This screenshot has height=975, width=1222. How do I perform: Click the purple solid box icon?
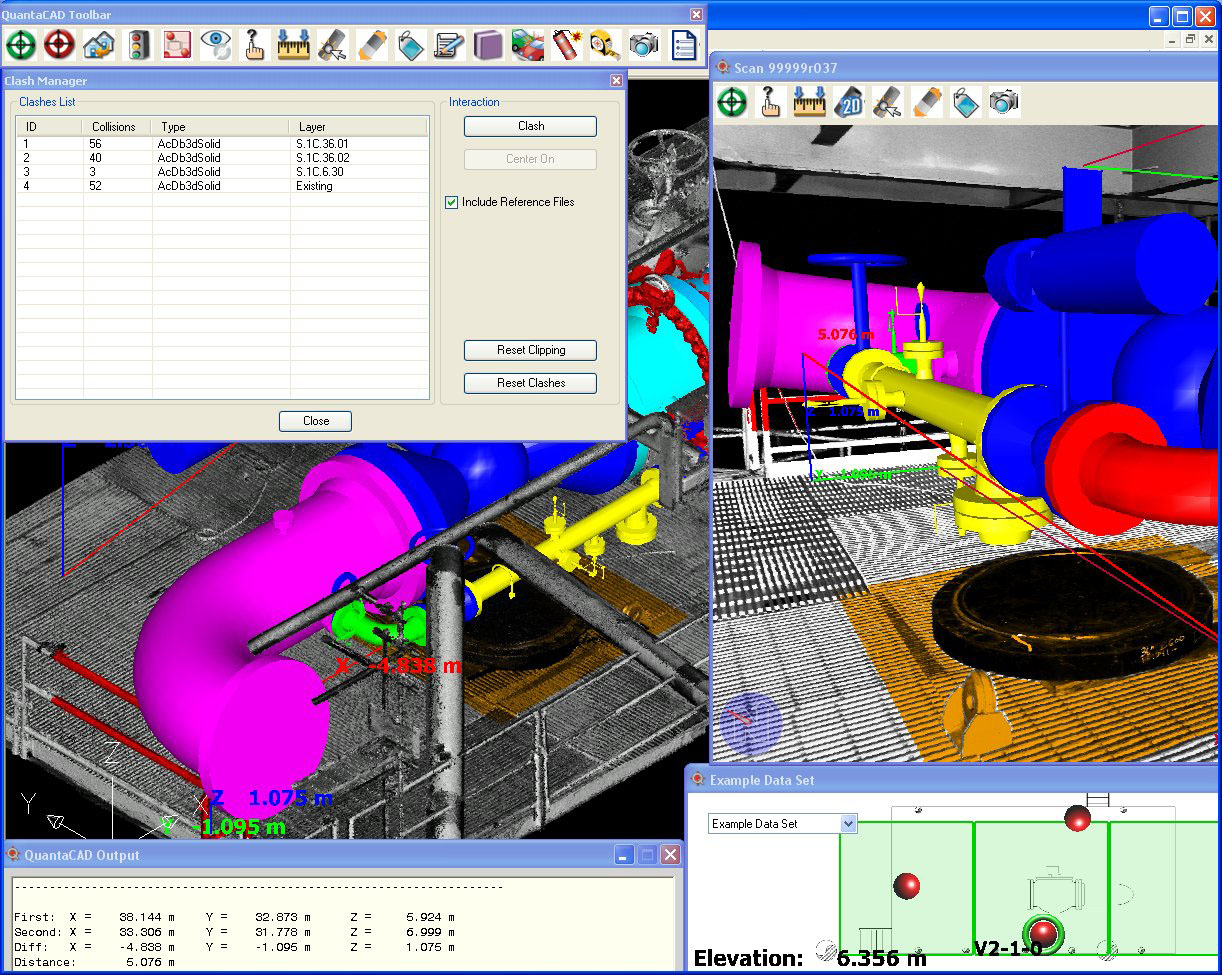point(489,45)
